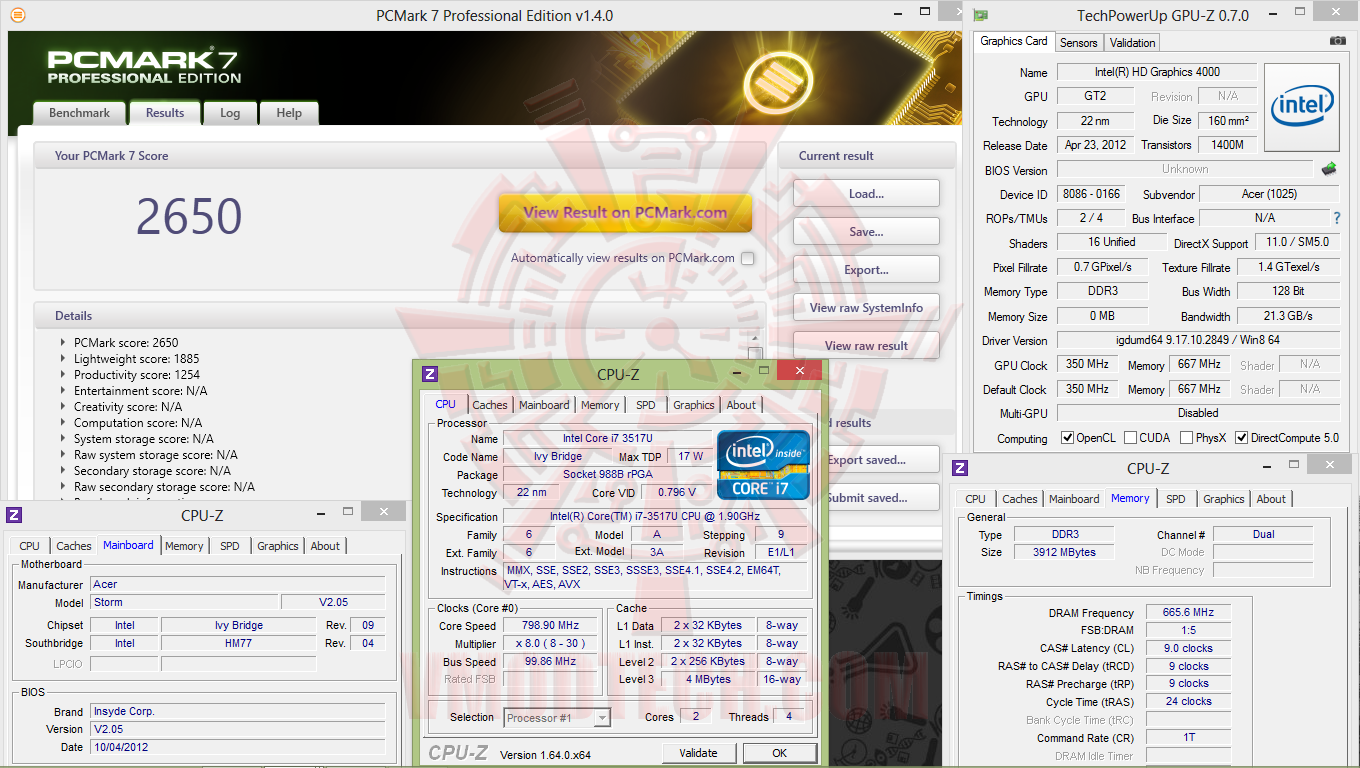Click the DRAM Frequency 665.6 MHz value
This screenshot has height=768, width=1360.
coord(1188,613)
